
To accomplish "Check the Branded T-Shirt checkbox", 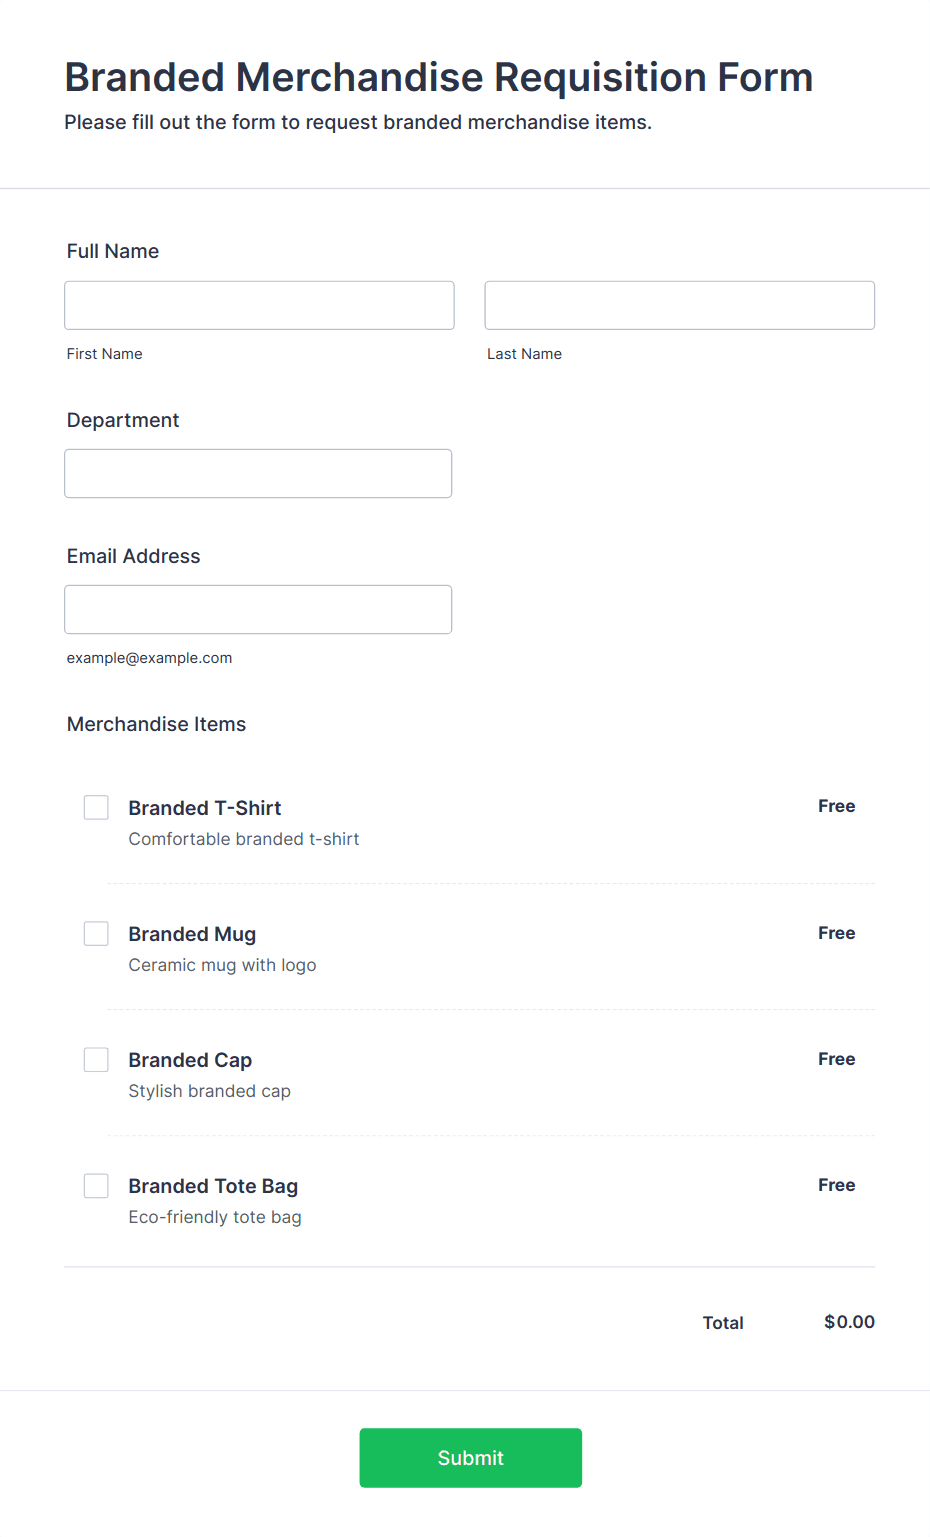I will click(x=96, y=807).
